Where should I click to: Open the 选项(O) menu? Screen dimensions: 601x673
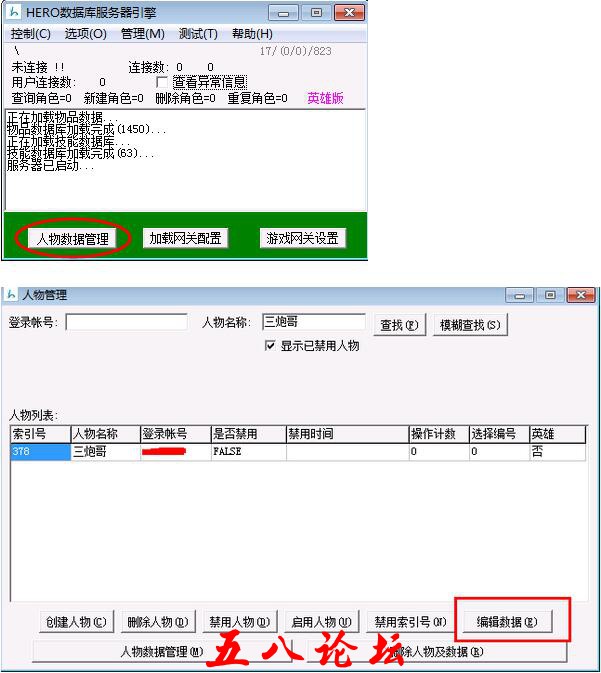click(85, 33)
